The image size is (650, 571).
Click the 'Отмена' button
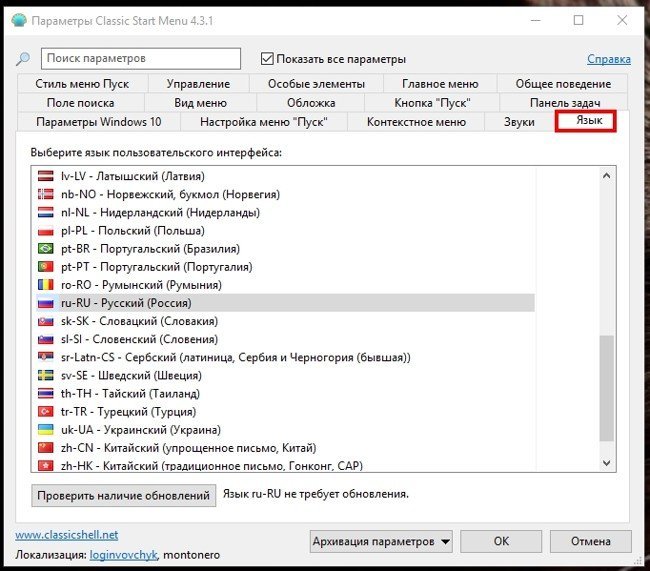click(591, 542)
